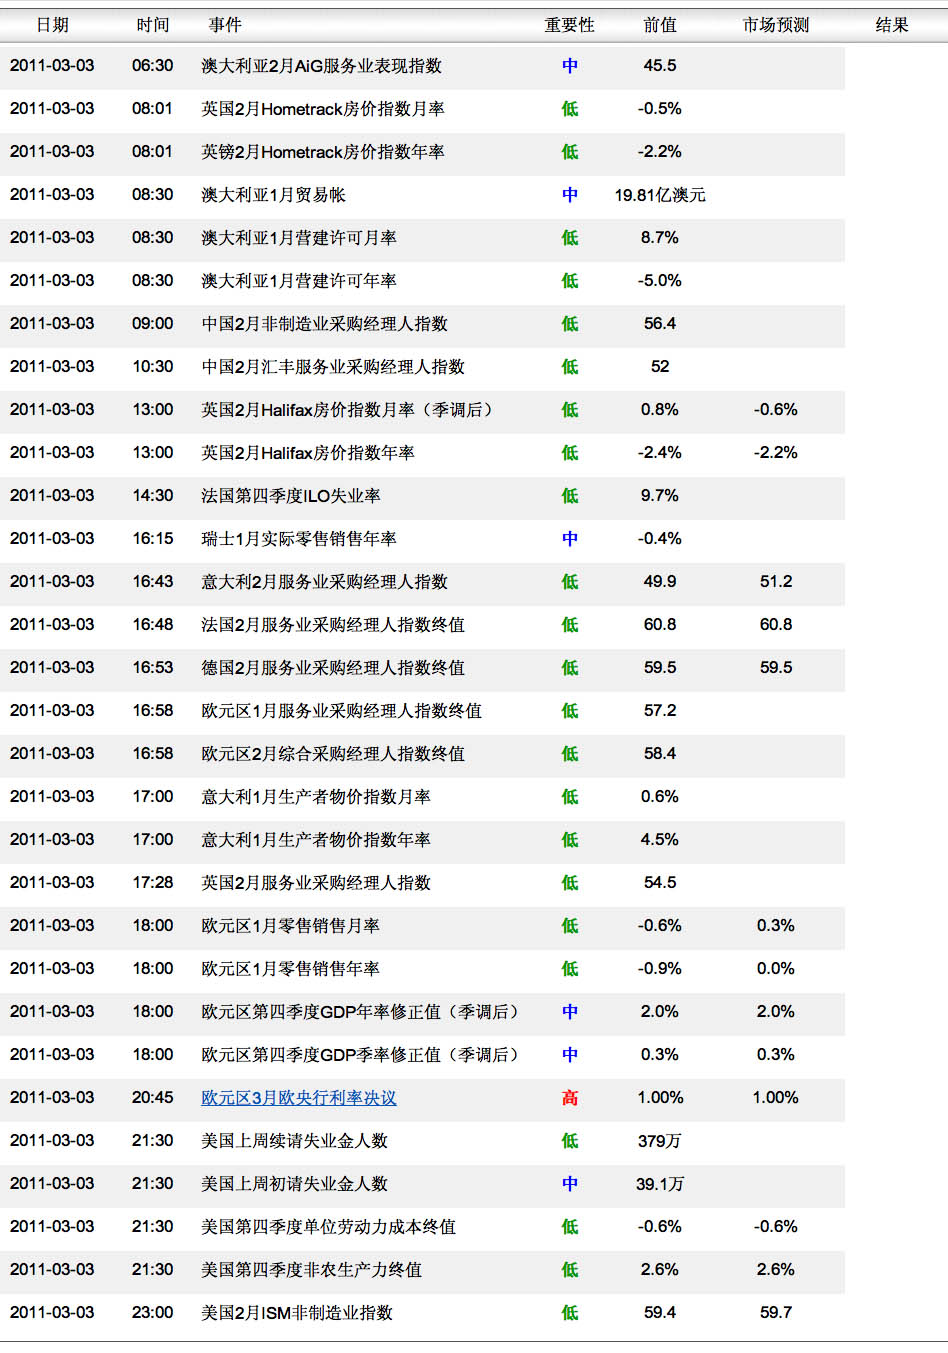Screen dimensions: 948x1353
Task: Click previous value 9.7%
Action: tap(660, 496)
